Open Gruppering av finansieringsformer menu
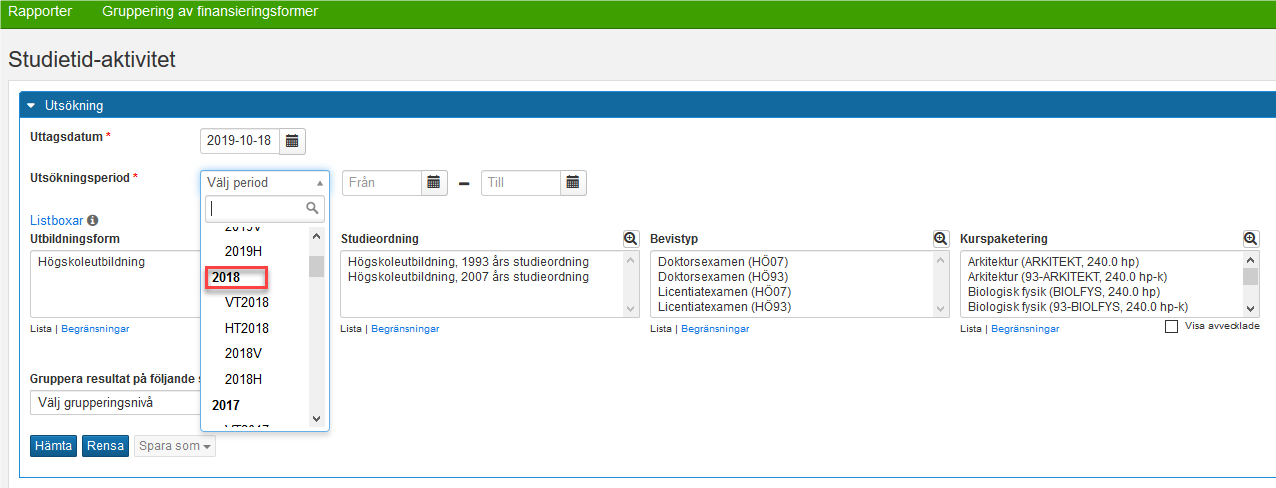The image size is (1276, 488). 210,12
